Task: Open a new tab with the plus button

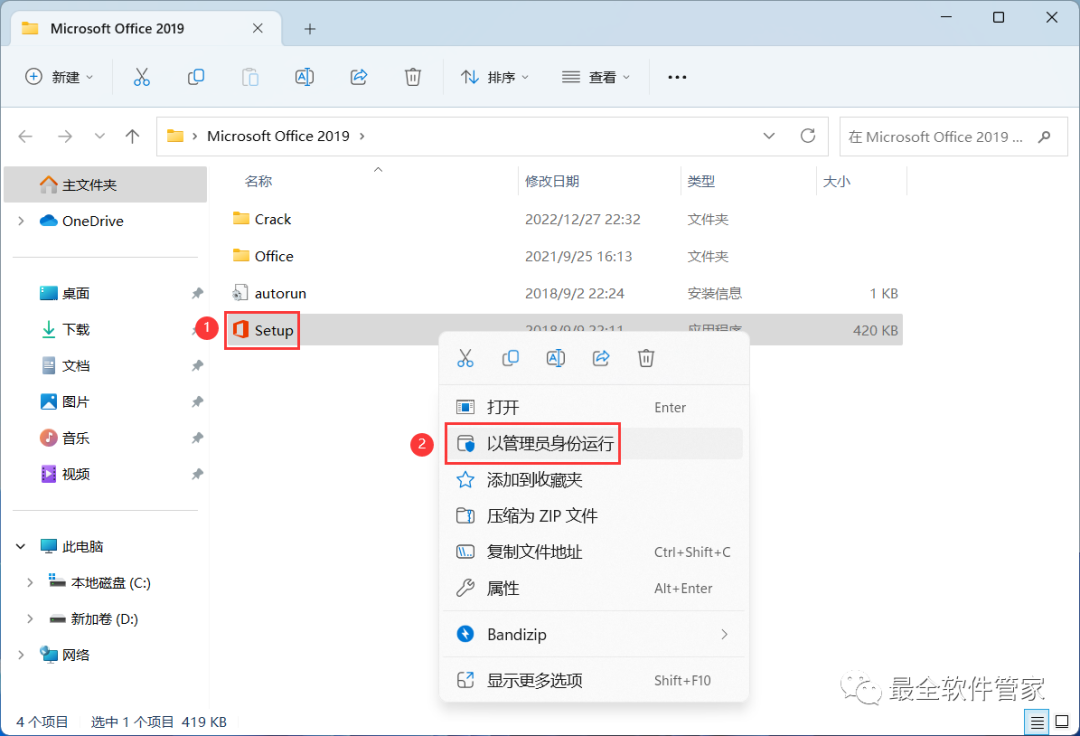Action: point(310,29)
